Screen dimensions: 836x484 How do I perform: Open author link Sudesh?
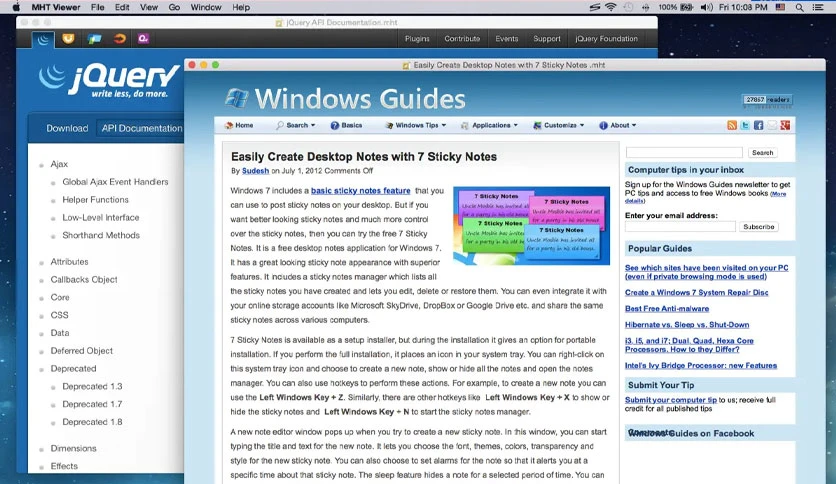[255, 171]
